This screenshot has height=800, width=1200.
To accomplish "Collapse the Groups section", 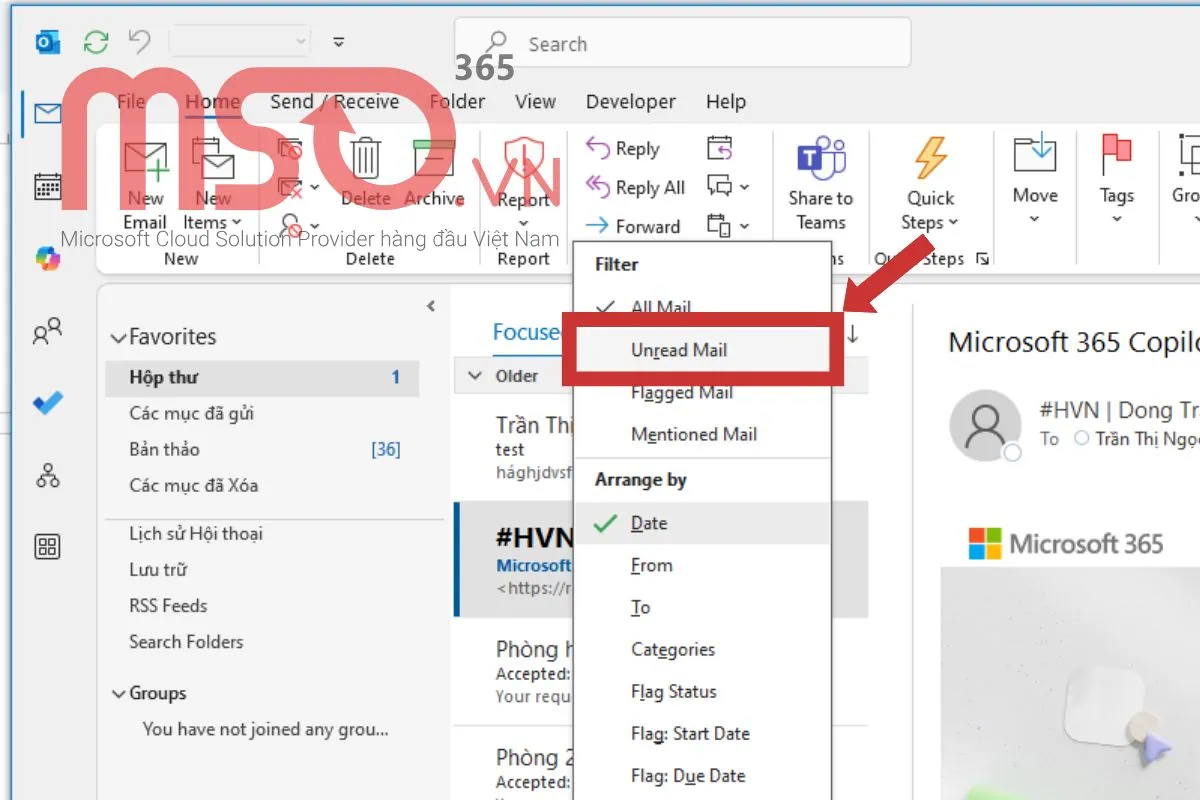I will [x=118, y=694].
